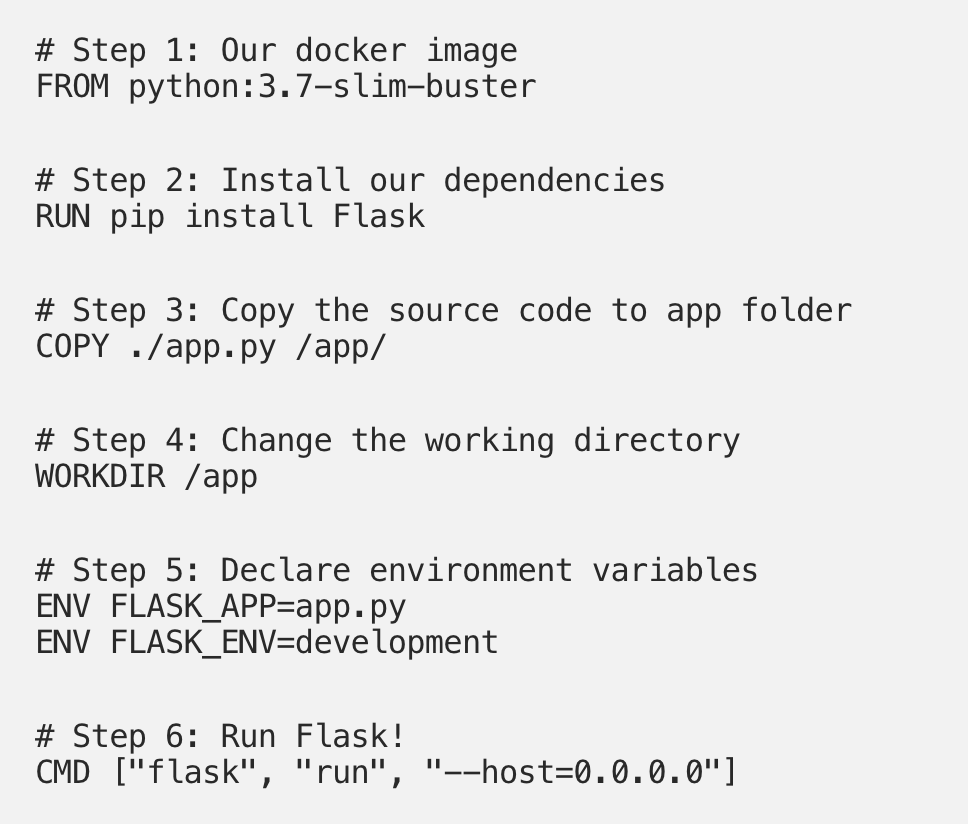Image resolution: width=968 pixels, height=824 pixels.
Task: Click FLASK_APP=app.py variable text
Action: tap(258, 607)
